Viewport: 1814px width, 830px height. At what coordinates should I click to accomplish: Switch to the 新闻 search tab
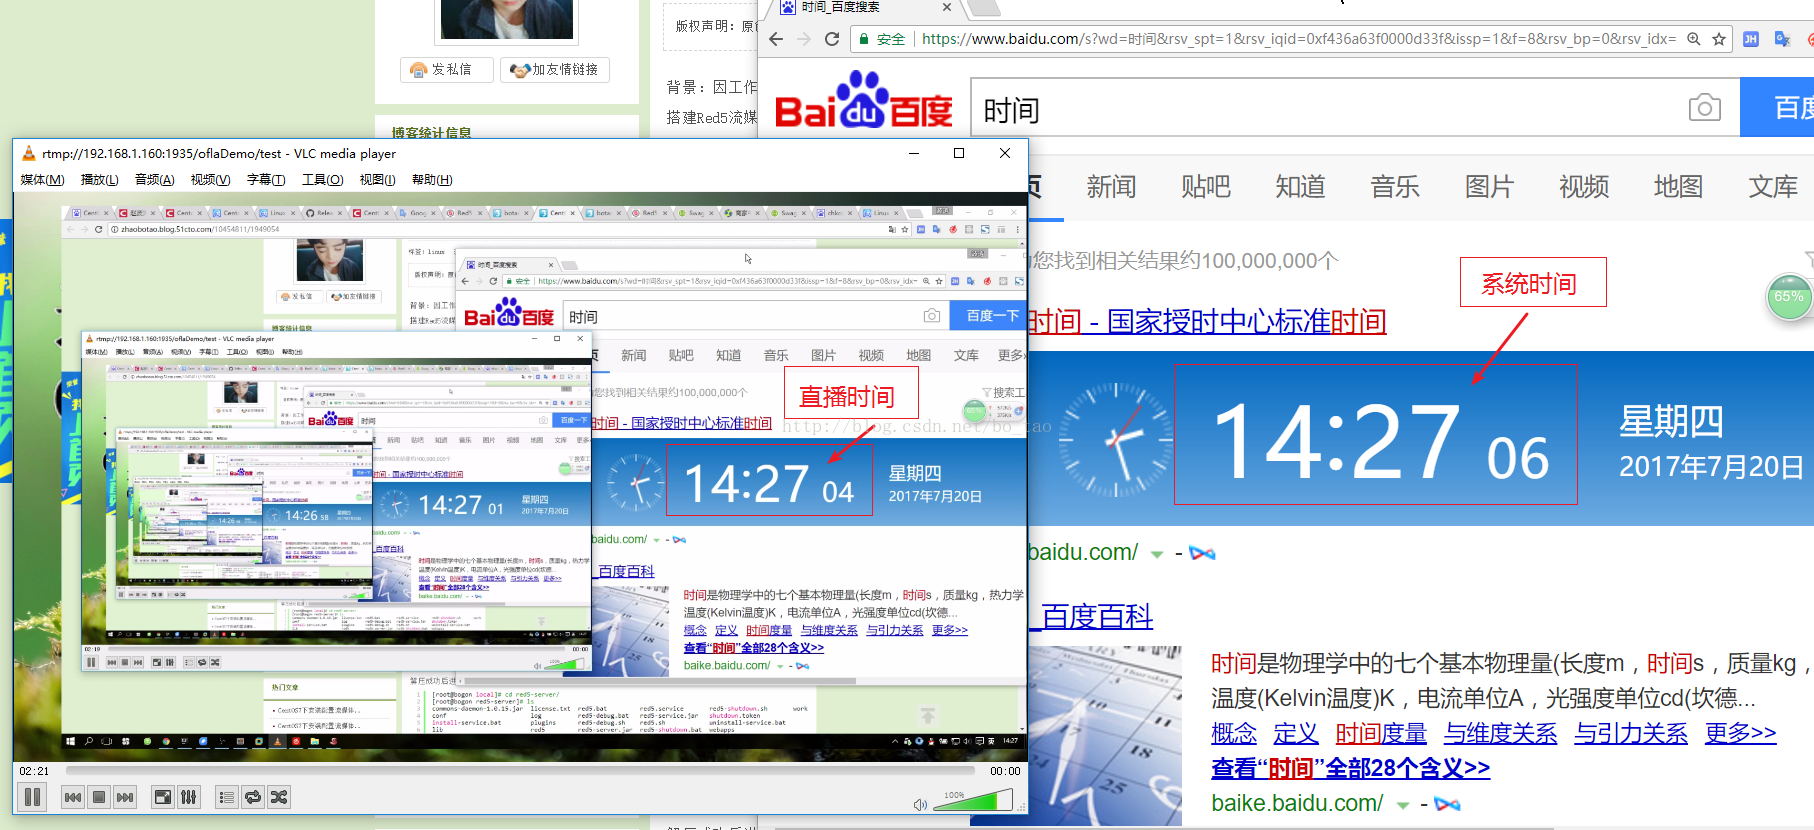coord(1111,187)
